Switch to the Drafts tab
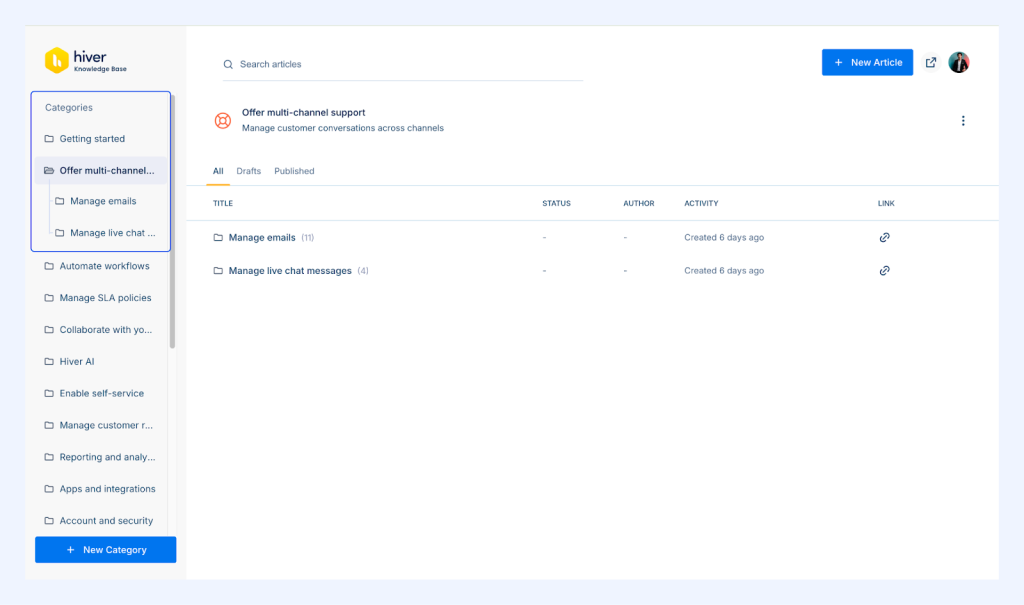Screen dimensions: 1024x605 (x=248, y=170)
